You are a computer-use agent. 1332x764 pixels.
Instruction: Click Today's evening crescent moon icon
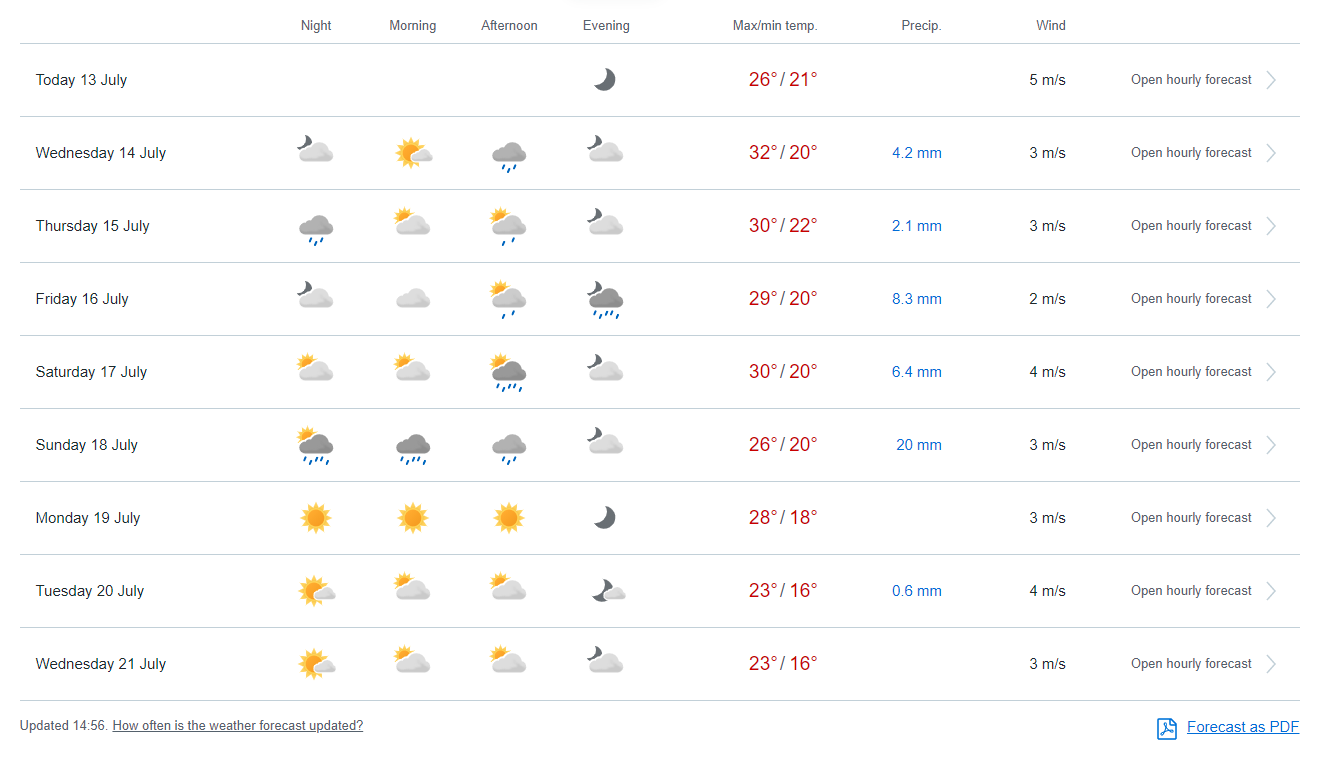[x=604, y=80]
